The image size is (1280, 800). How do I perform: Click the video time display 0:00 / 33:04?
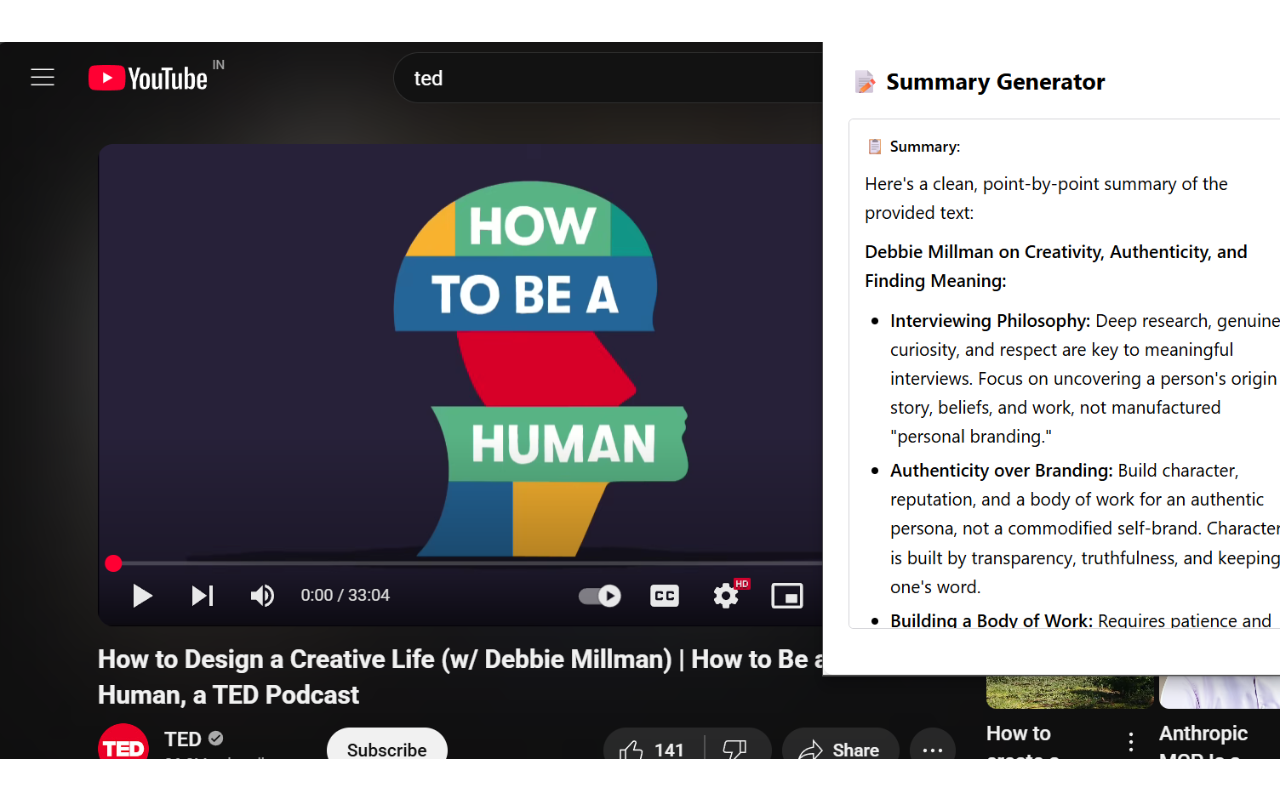[x=345, y=596]
